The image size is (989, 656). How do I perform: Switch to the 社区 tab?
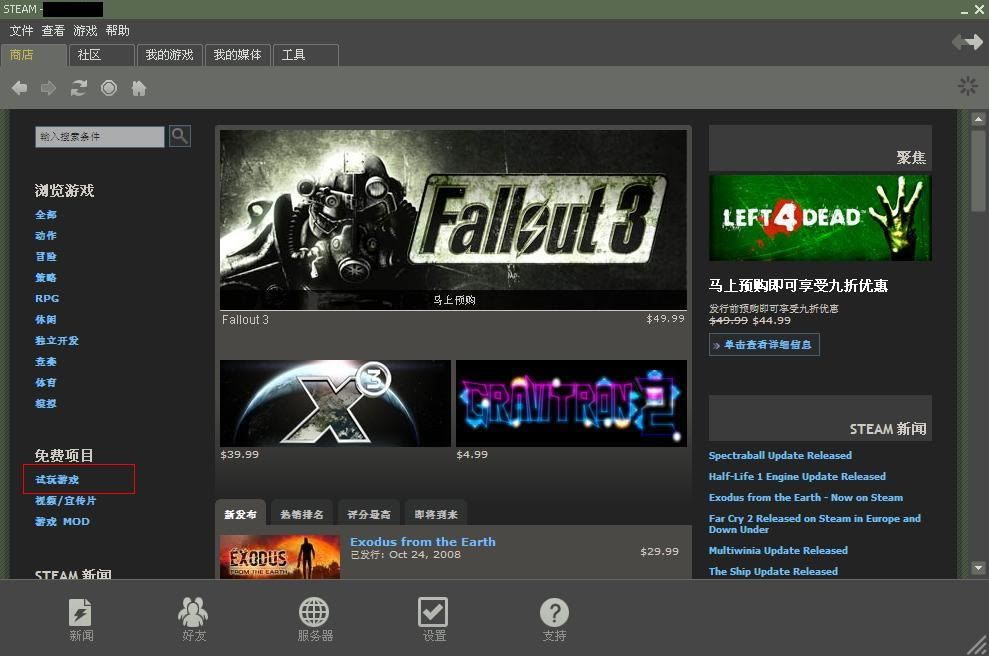[x=102, y=55]
